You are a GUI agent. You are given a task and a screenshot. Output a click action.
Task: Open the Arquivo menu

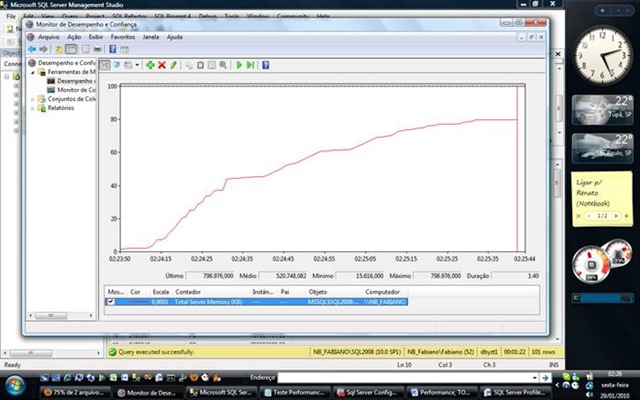[x=48, y=36]
